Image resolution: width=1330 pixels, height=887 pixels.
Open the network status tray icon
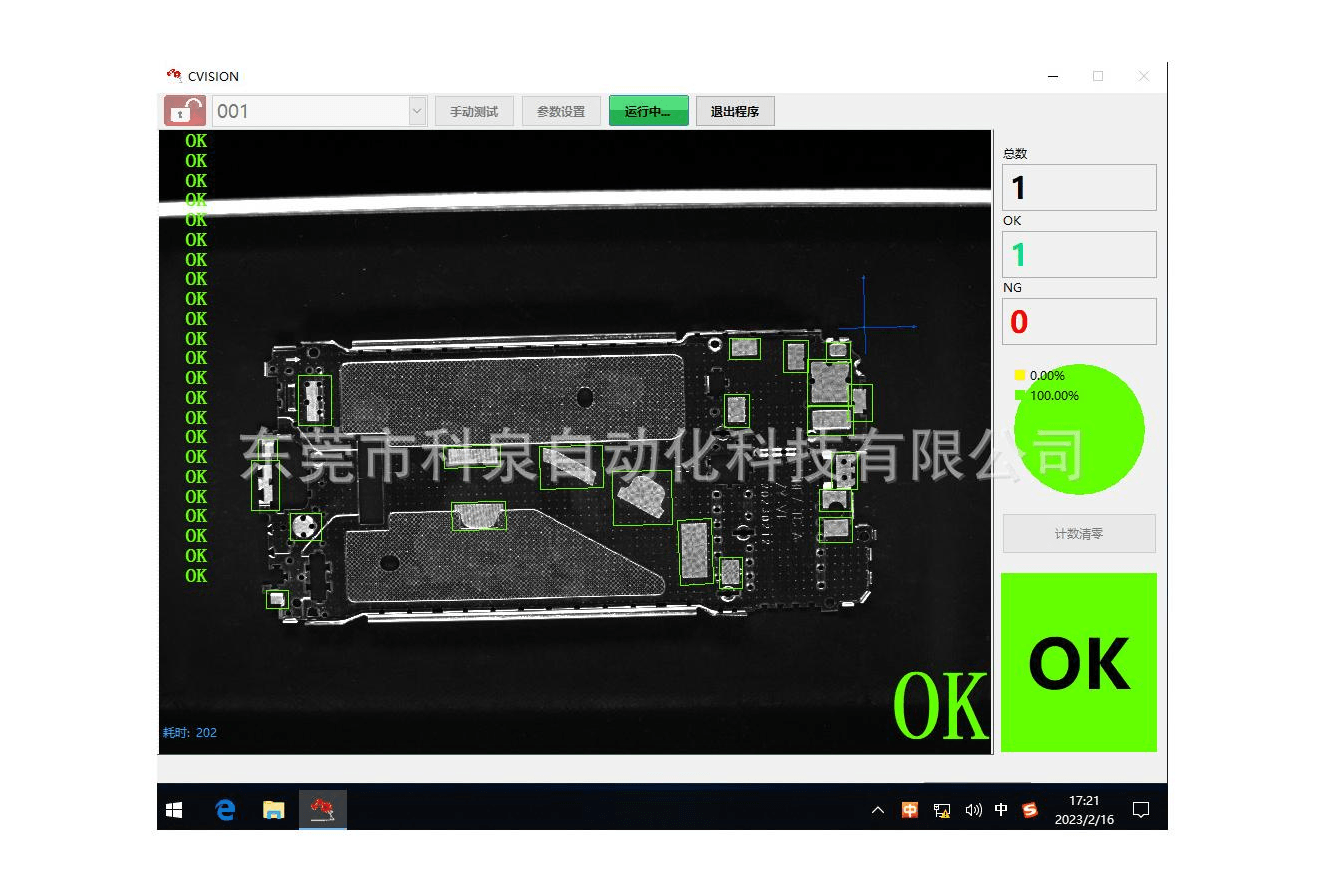(x=942, y=810)
